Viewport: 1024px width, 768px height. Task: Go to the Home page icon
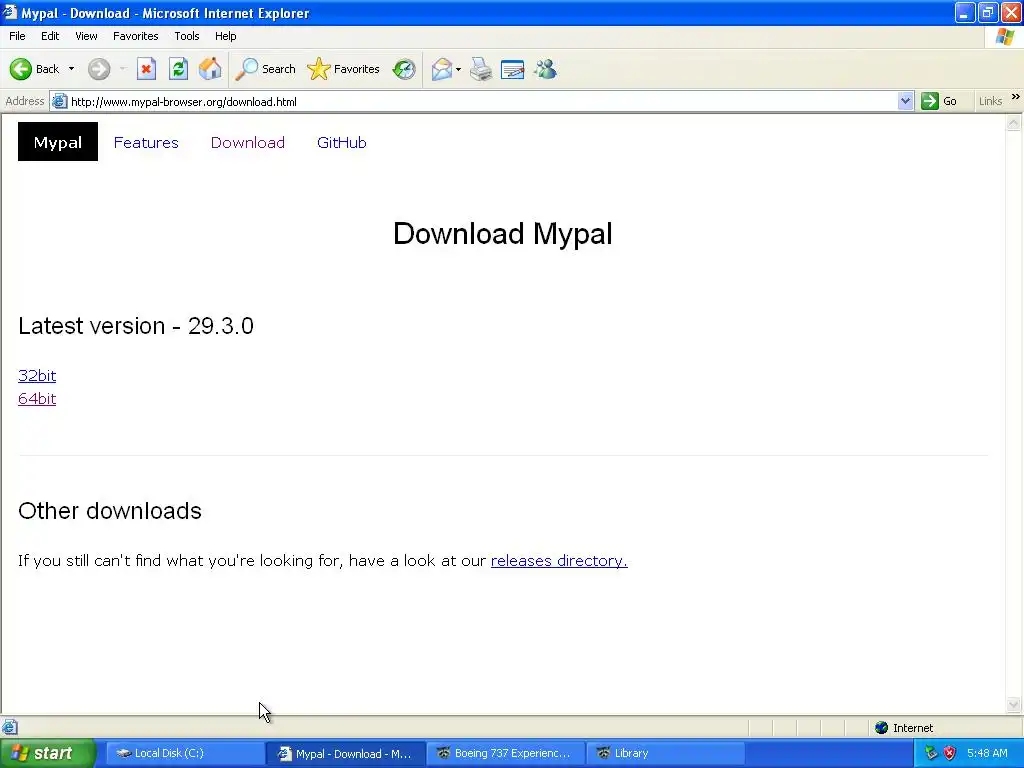(210, 69)
